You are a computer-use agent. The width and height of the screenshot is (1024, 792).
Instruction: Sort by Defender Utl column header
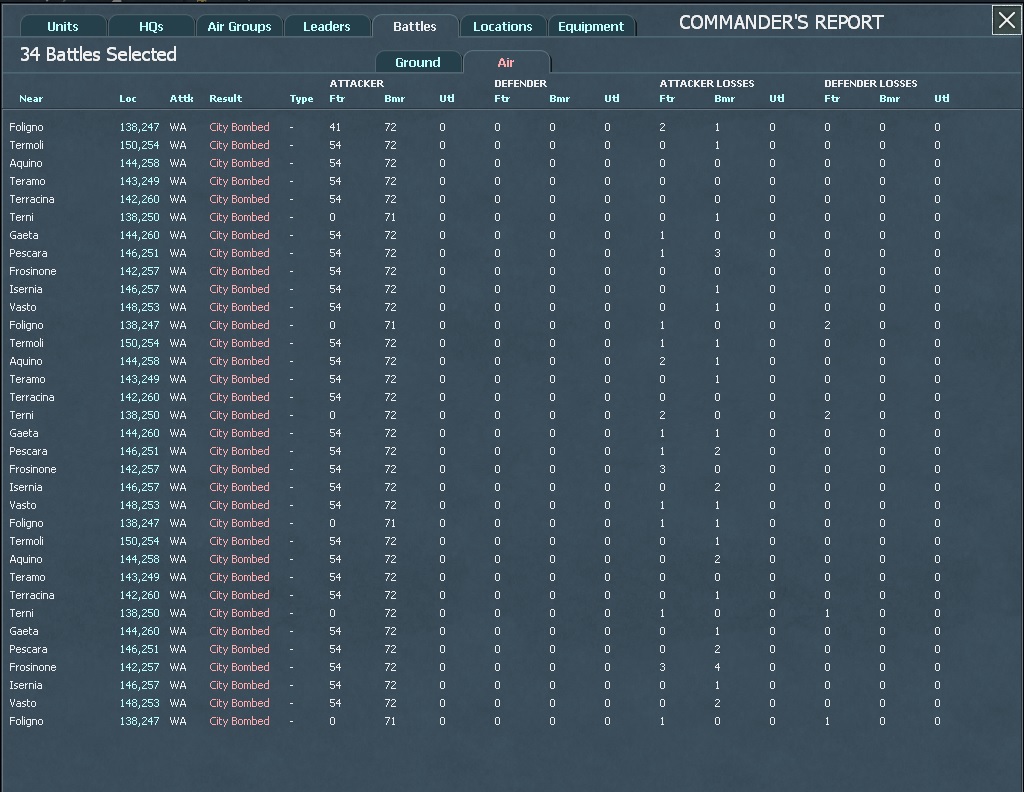point(611,99)
